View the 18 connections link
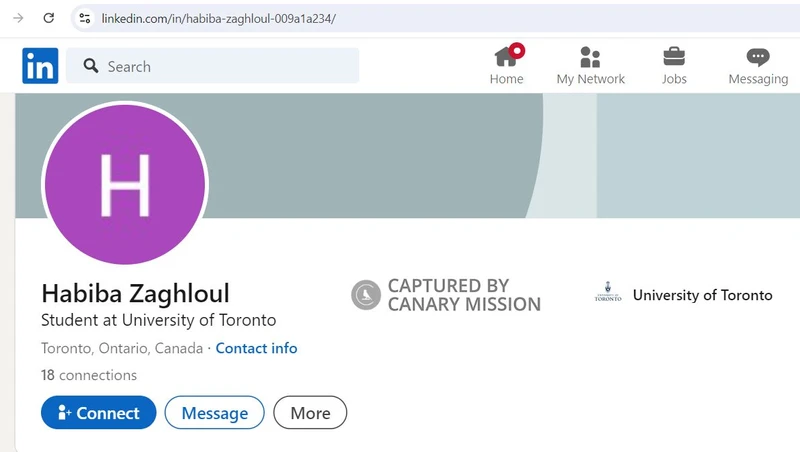The width and height of the screenshot is (800, 452). [x=89, y=375]
